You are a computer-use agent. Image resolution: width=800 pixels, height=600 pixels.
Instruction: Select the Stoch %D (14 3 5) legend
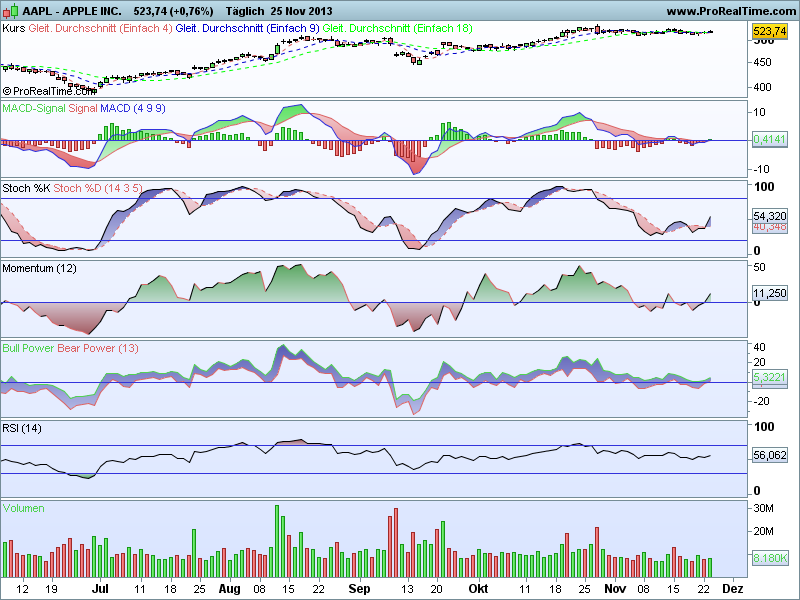click(x=98, y=188)
